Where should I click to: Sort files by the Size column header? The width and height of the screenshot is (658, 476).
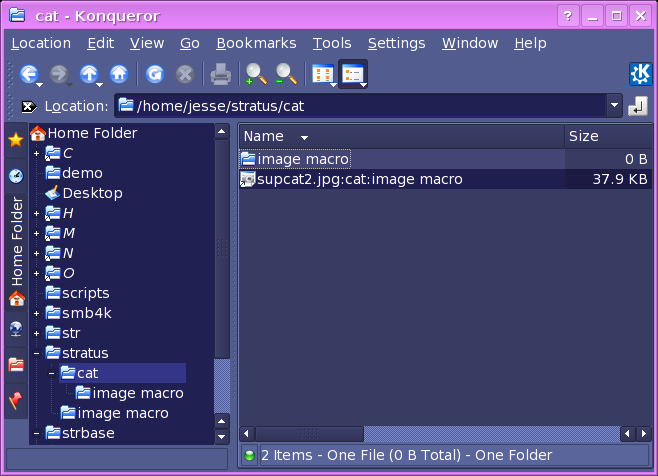[x=608, y=136]
